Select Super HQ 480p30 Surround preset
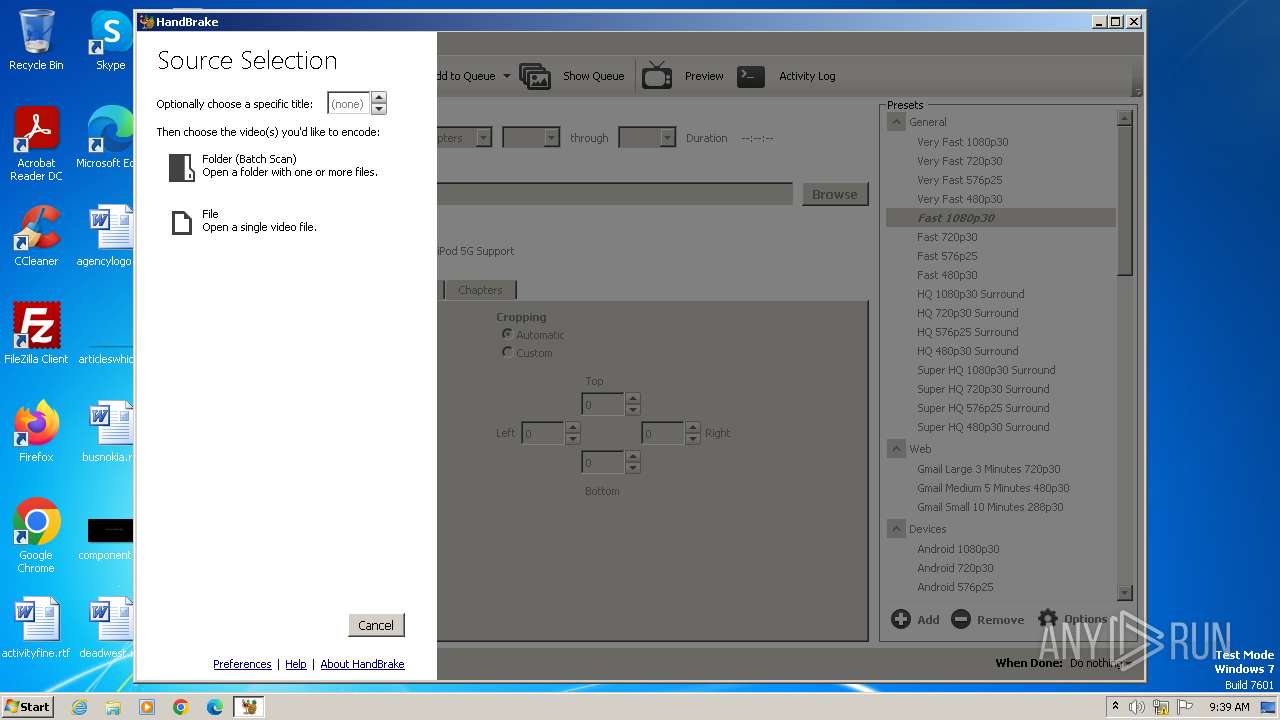 point(983,427)
